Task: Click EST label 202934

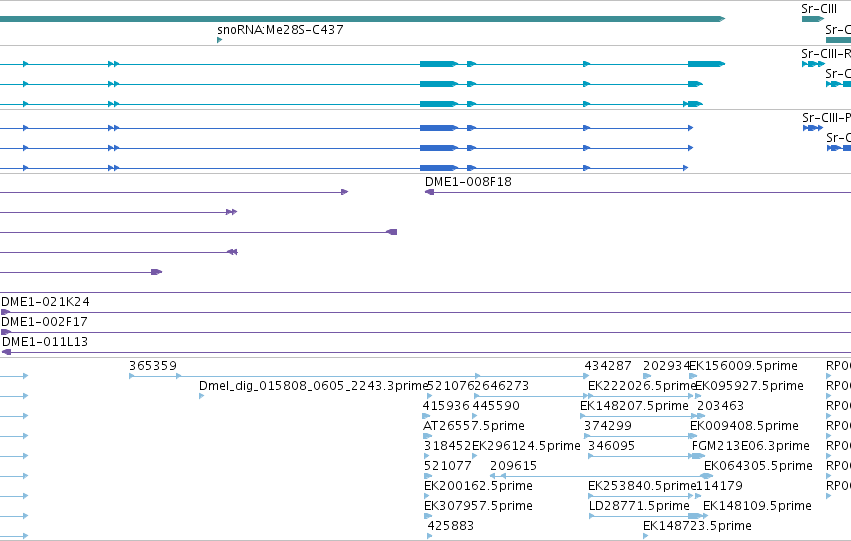Action: (x=666, y=366)
